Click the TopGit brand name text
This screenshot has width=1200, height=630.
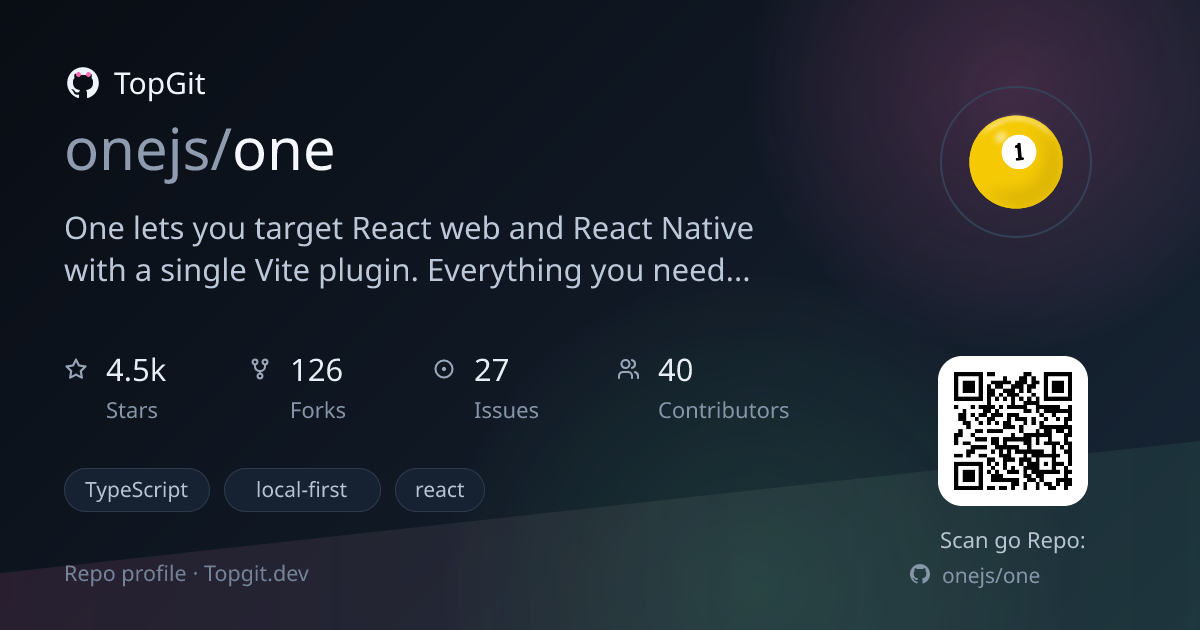[x=160, y=84]
